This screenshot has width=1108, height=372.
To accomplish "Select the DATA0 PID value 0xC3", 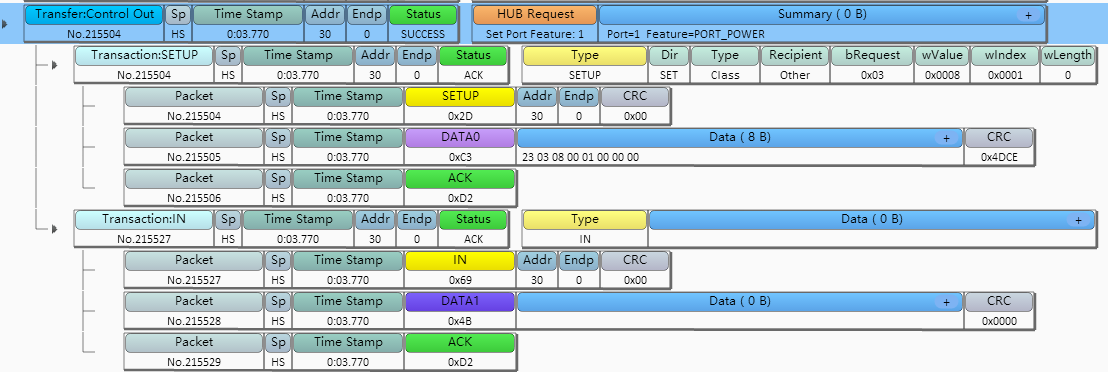I will [x=460, y=157].
